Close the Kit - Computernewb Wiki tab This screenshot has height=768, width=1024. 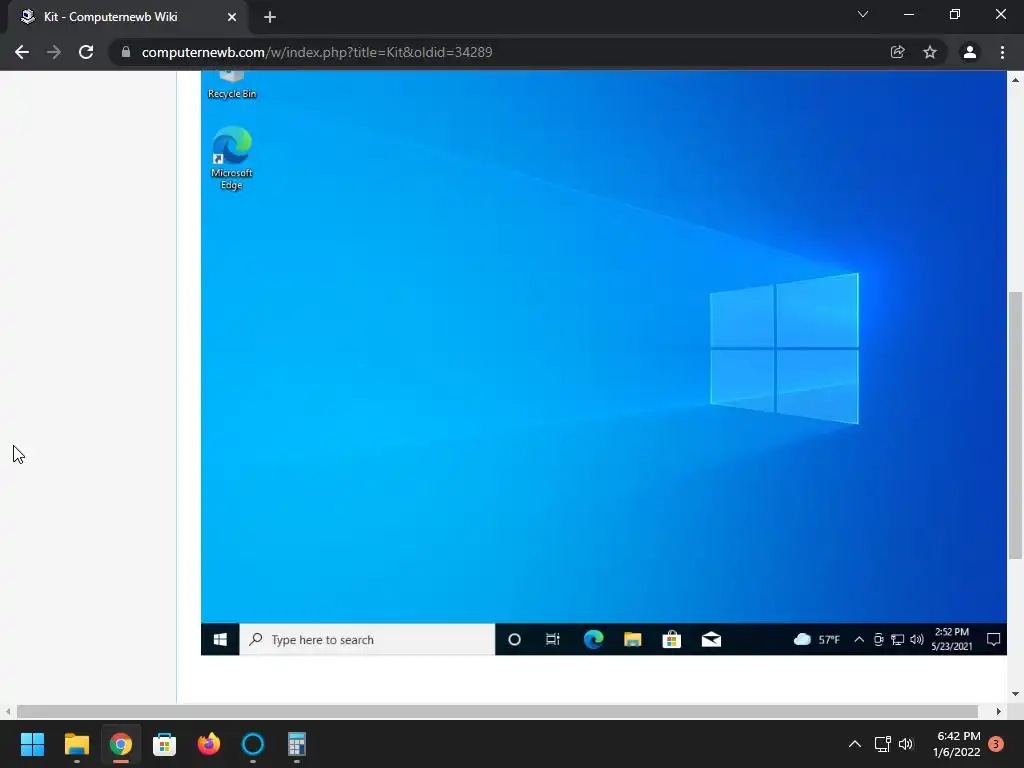pos(232,17)
